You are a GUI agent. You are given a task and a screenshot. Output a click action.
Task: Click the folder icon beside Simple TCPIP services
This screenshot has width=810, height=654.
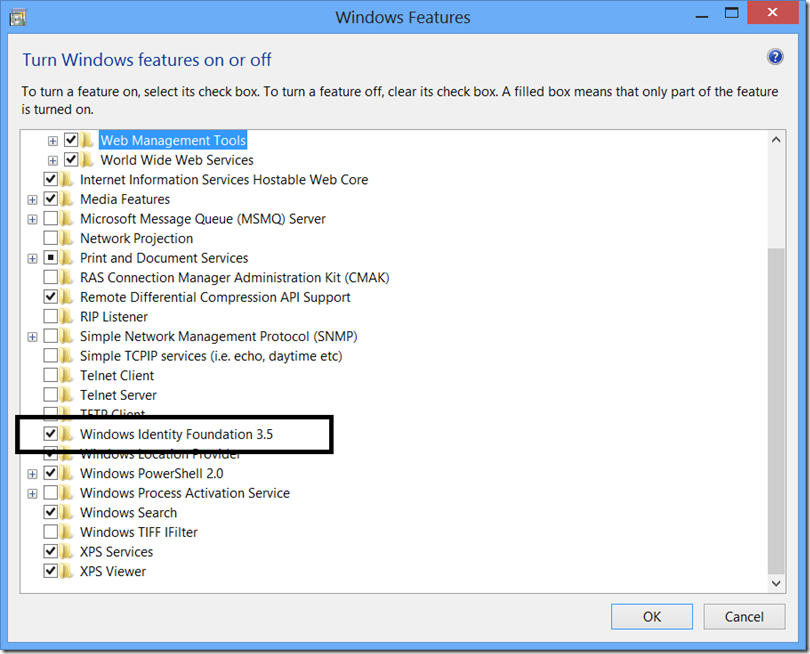[67, 356]
